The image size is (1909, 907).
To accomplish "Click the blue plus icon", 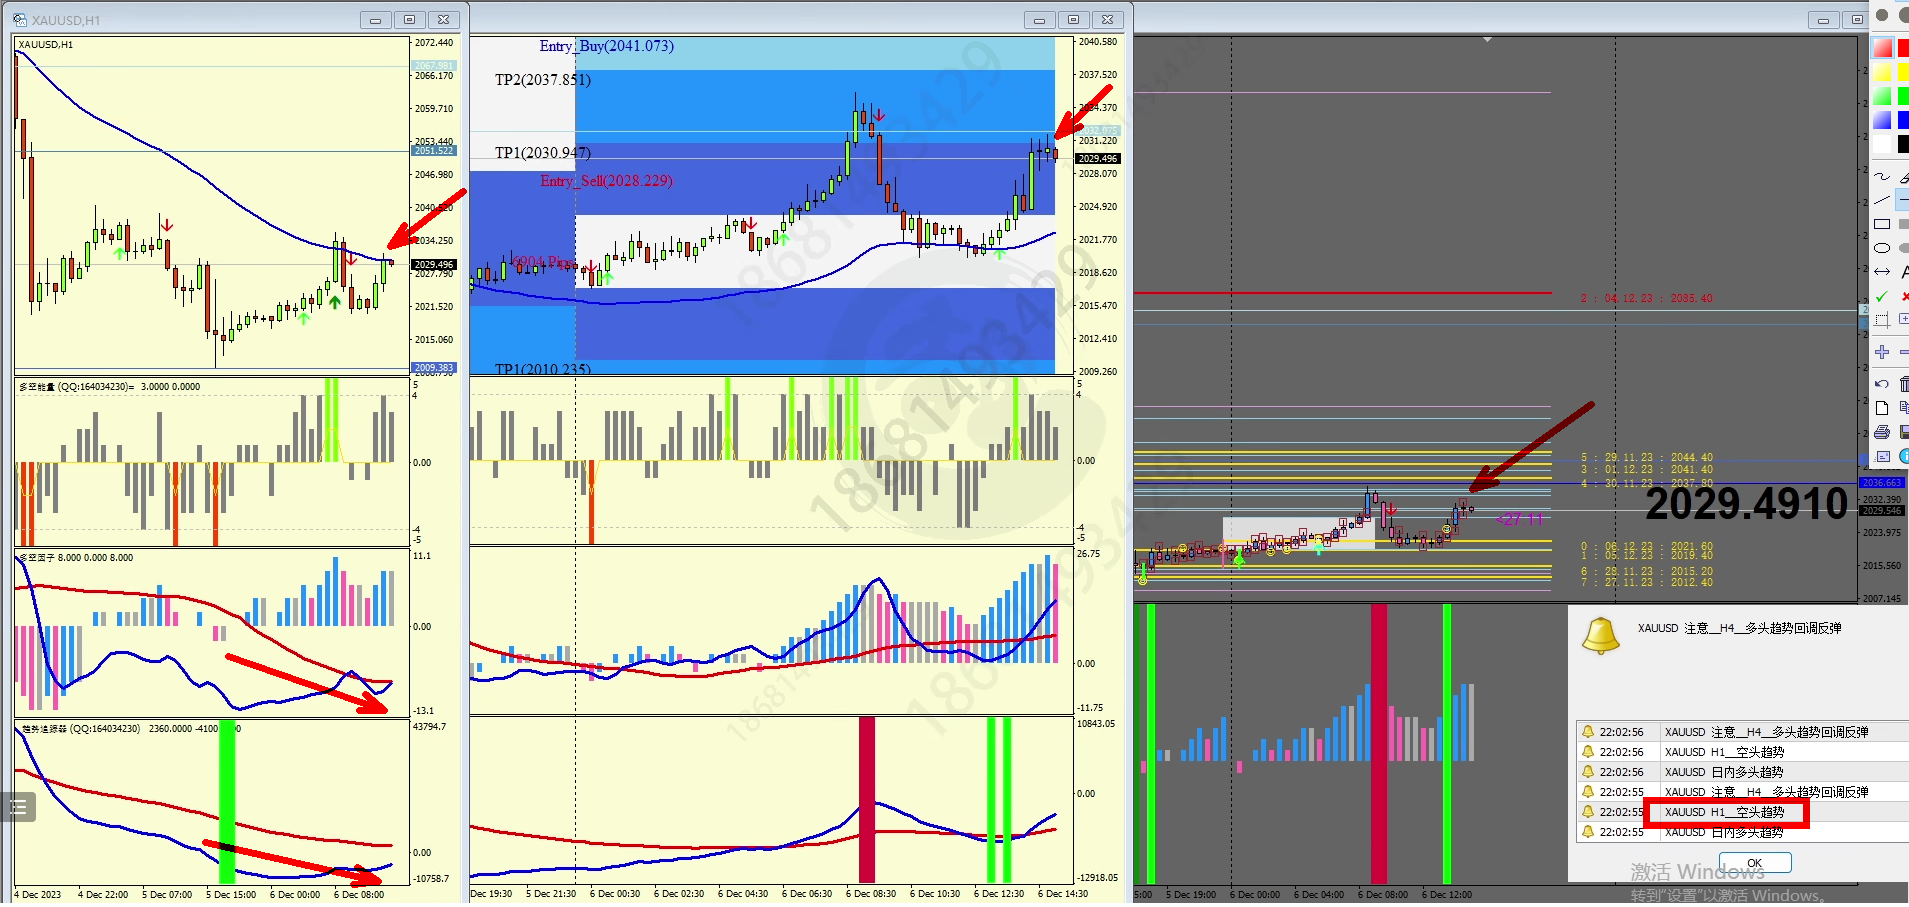I will pos(1882,352).
